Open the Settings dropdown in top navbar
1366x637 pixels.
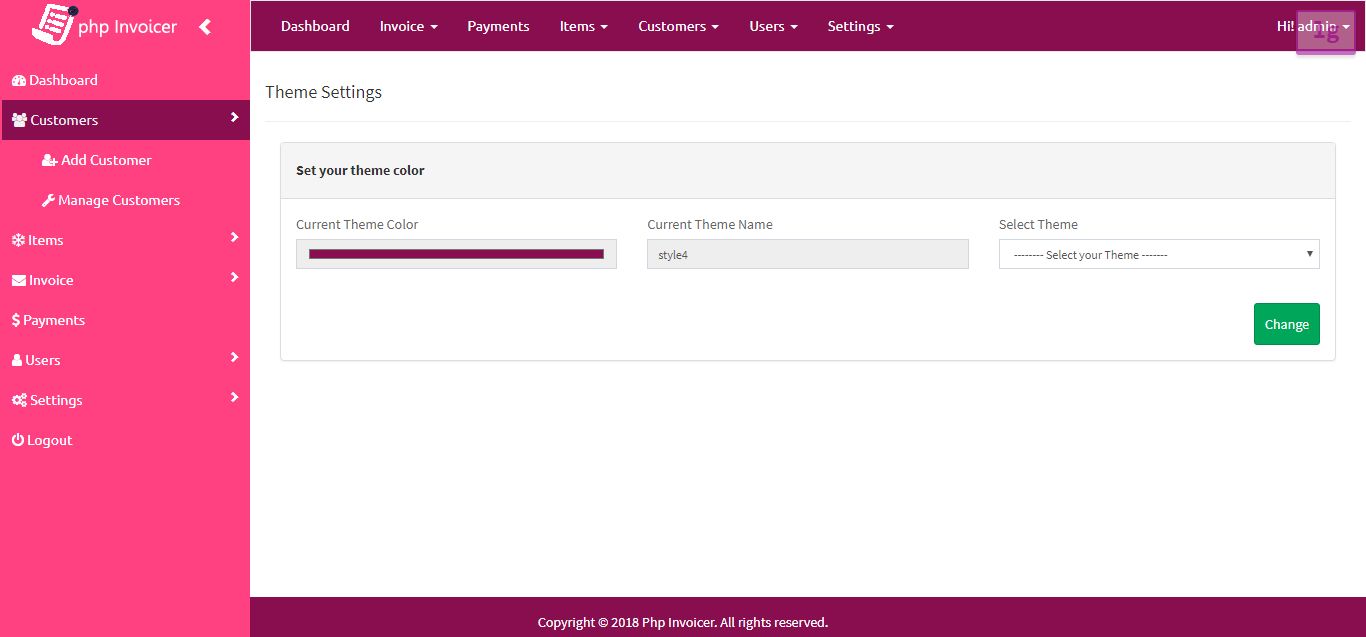click(x=860, y=26)
